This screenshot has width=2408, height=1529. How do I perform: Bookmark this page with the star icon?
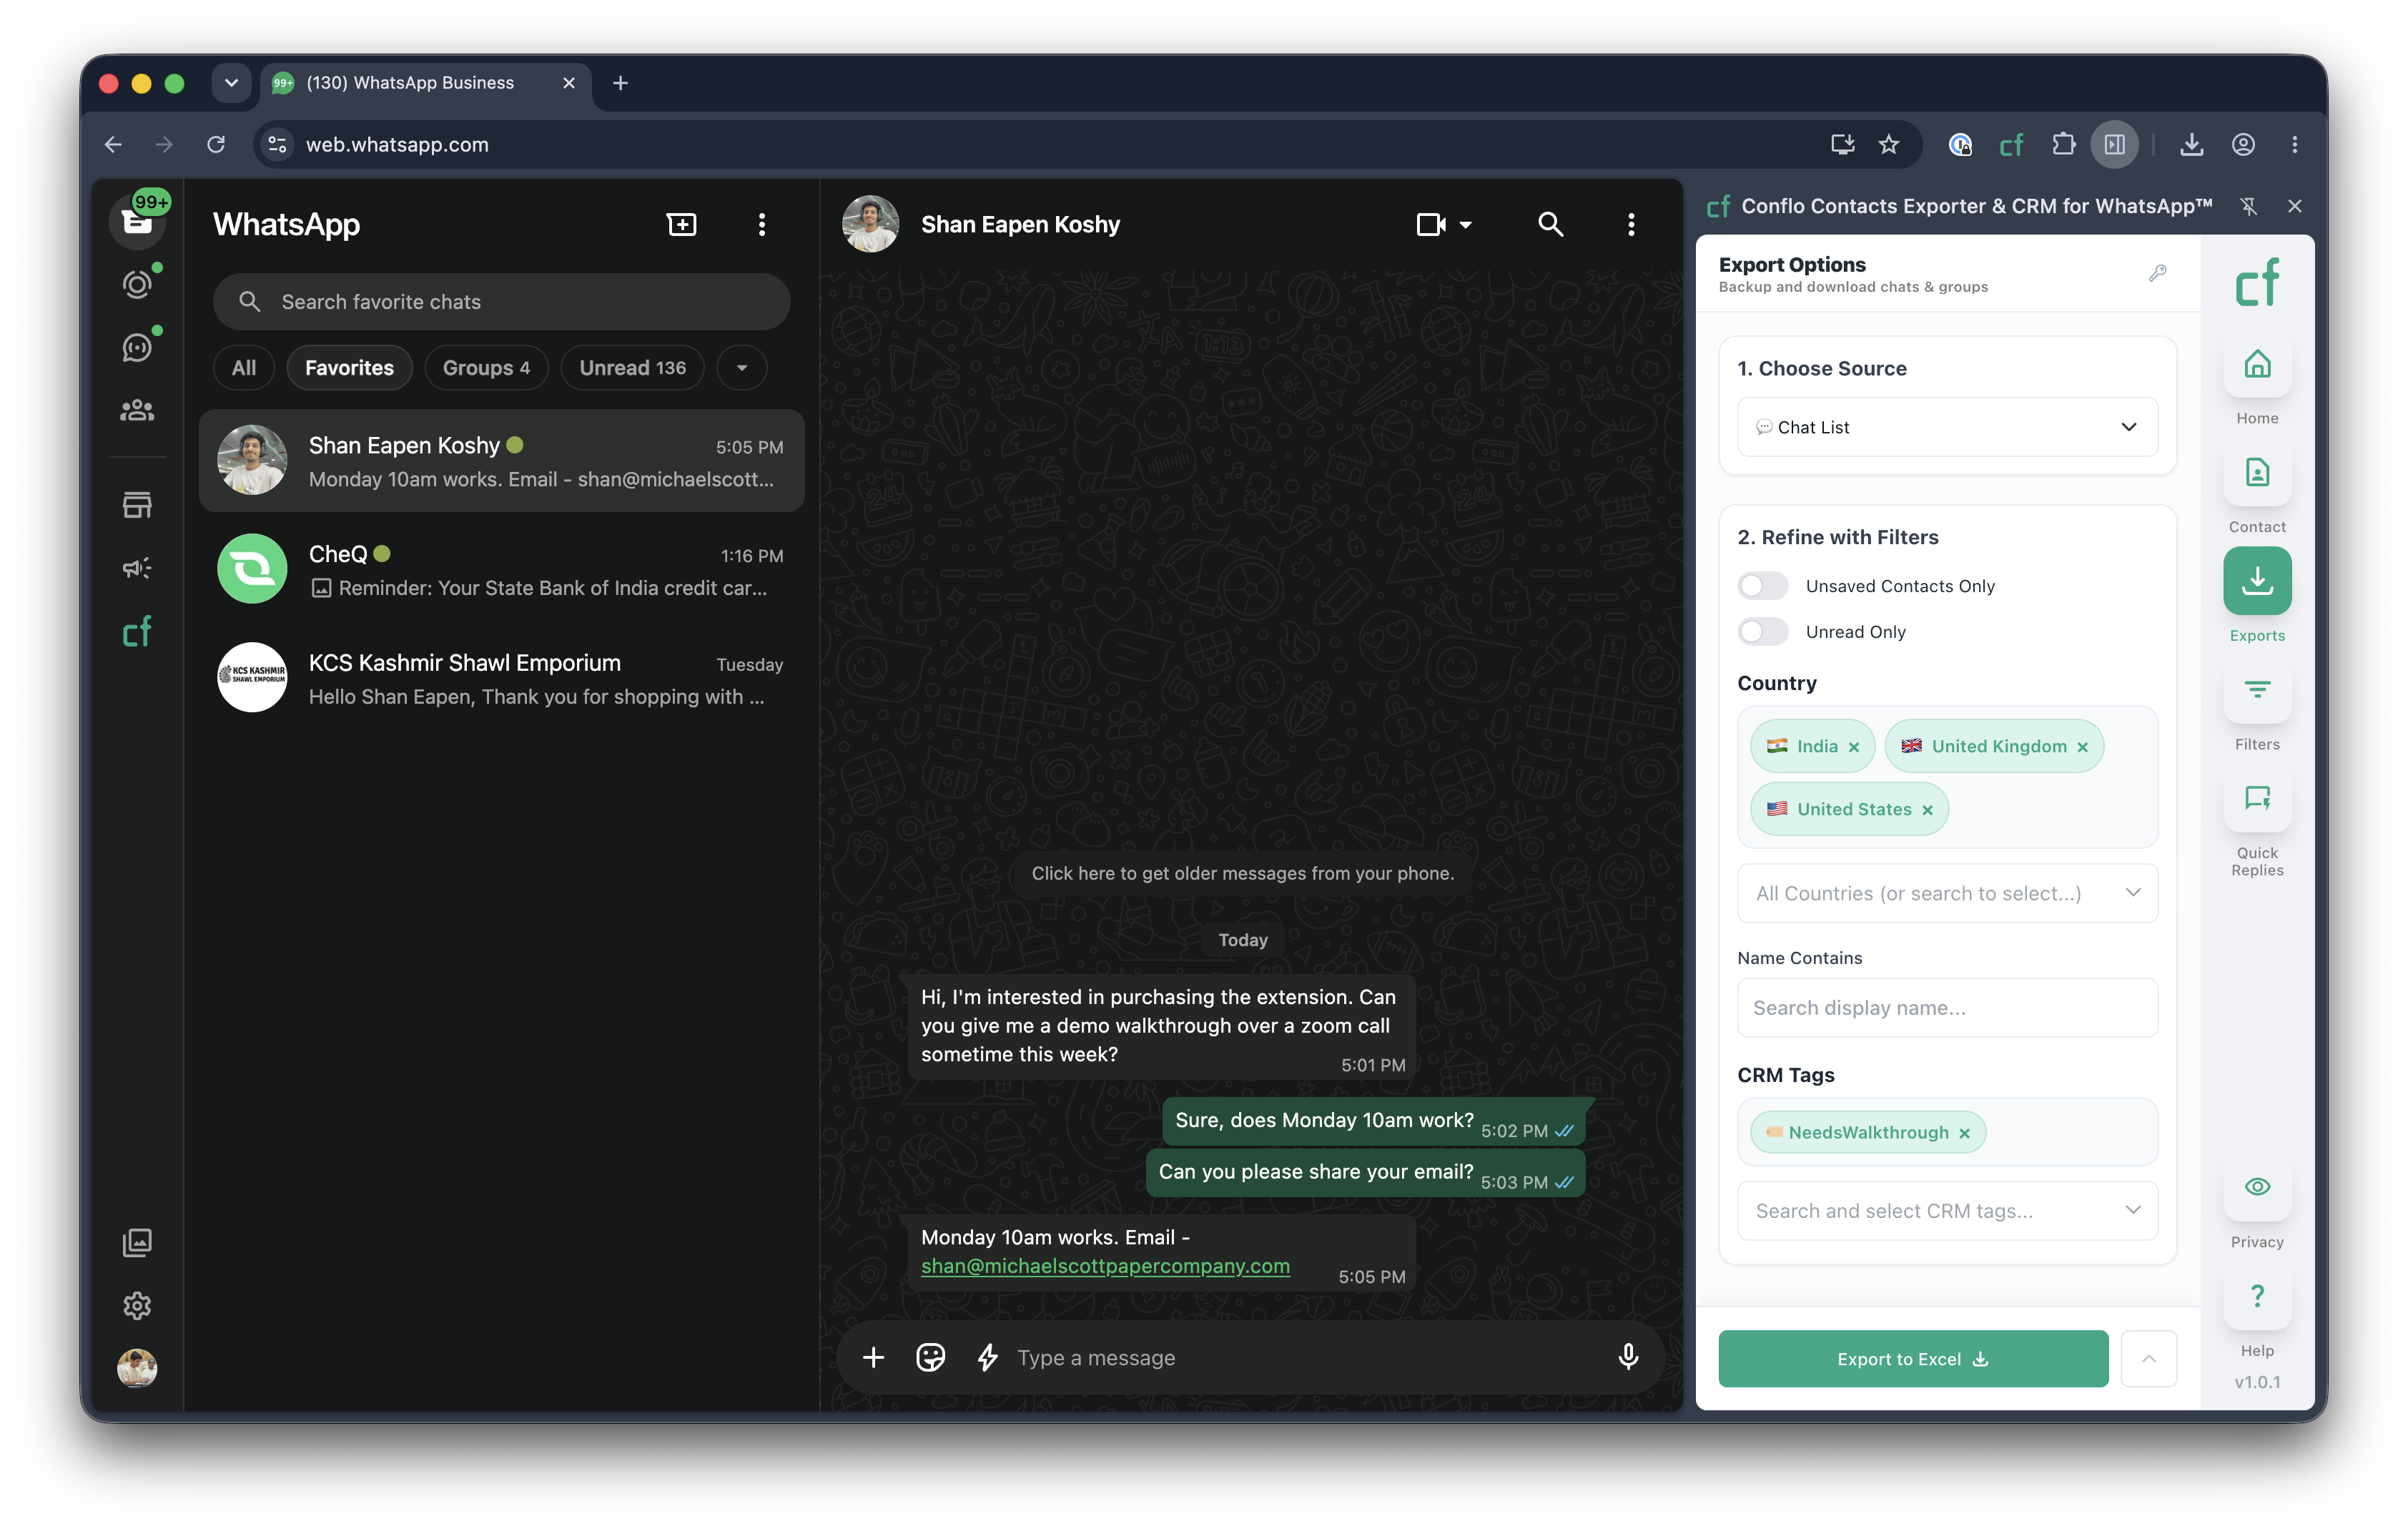(1887, 144)
